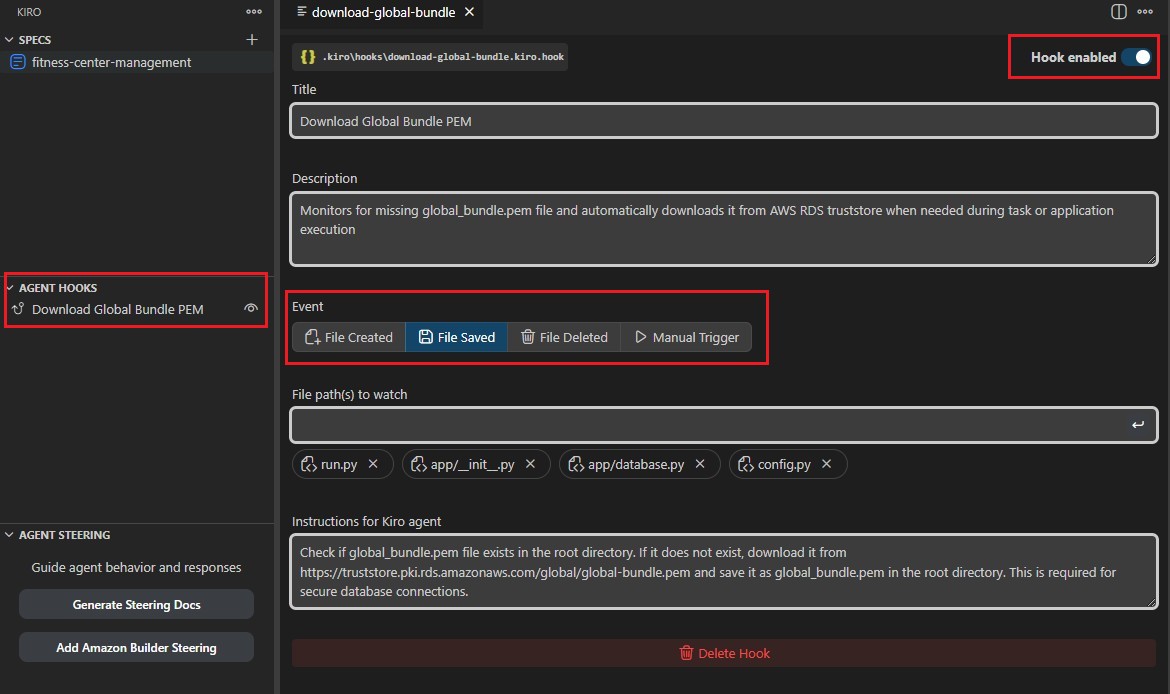Remove config.py from watched file paths
Screen dimensions: 1170x694
pos(827,464)
